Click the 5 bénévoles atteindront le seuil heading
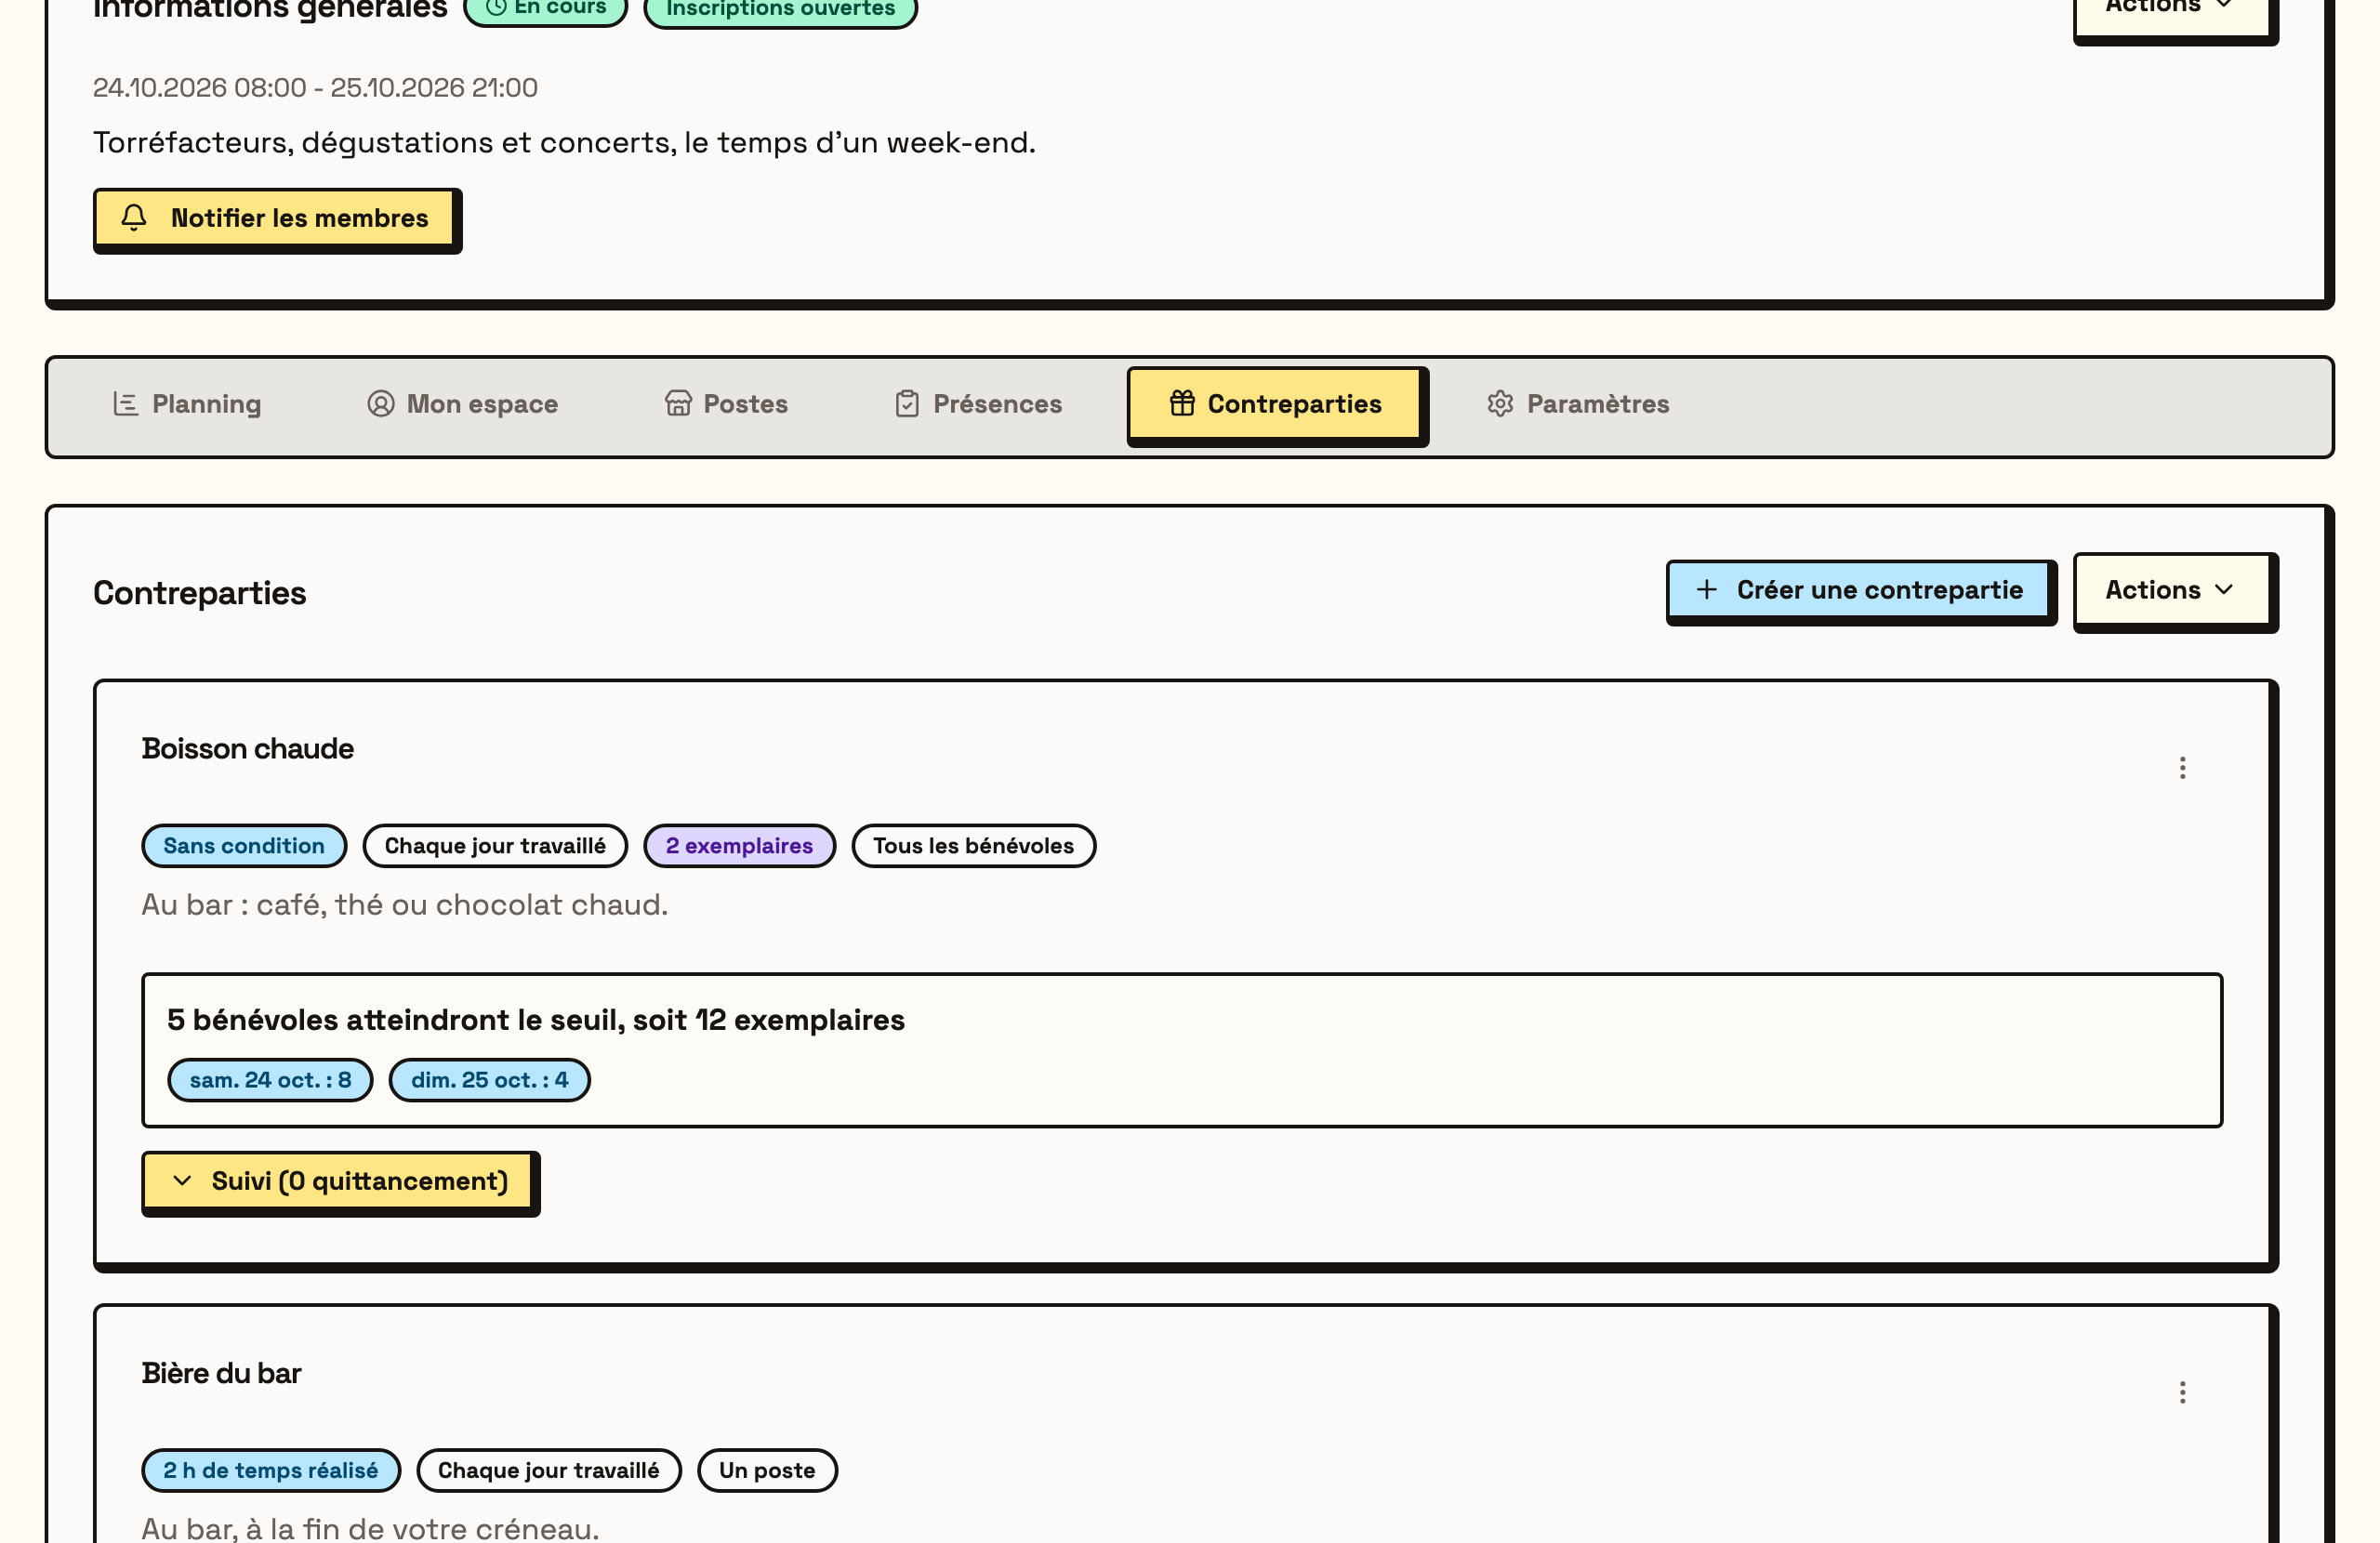 pos(536,1019)
